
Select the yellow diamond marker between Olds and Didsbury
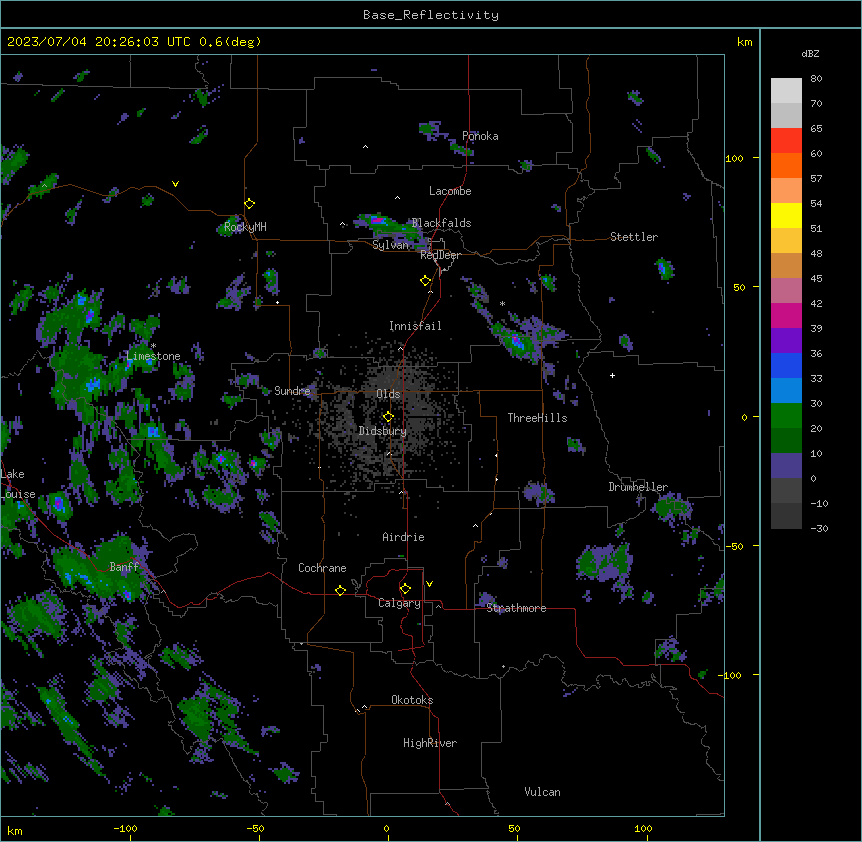(388, 417)
